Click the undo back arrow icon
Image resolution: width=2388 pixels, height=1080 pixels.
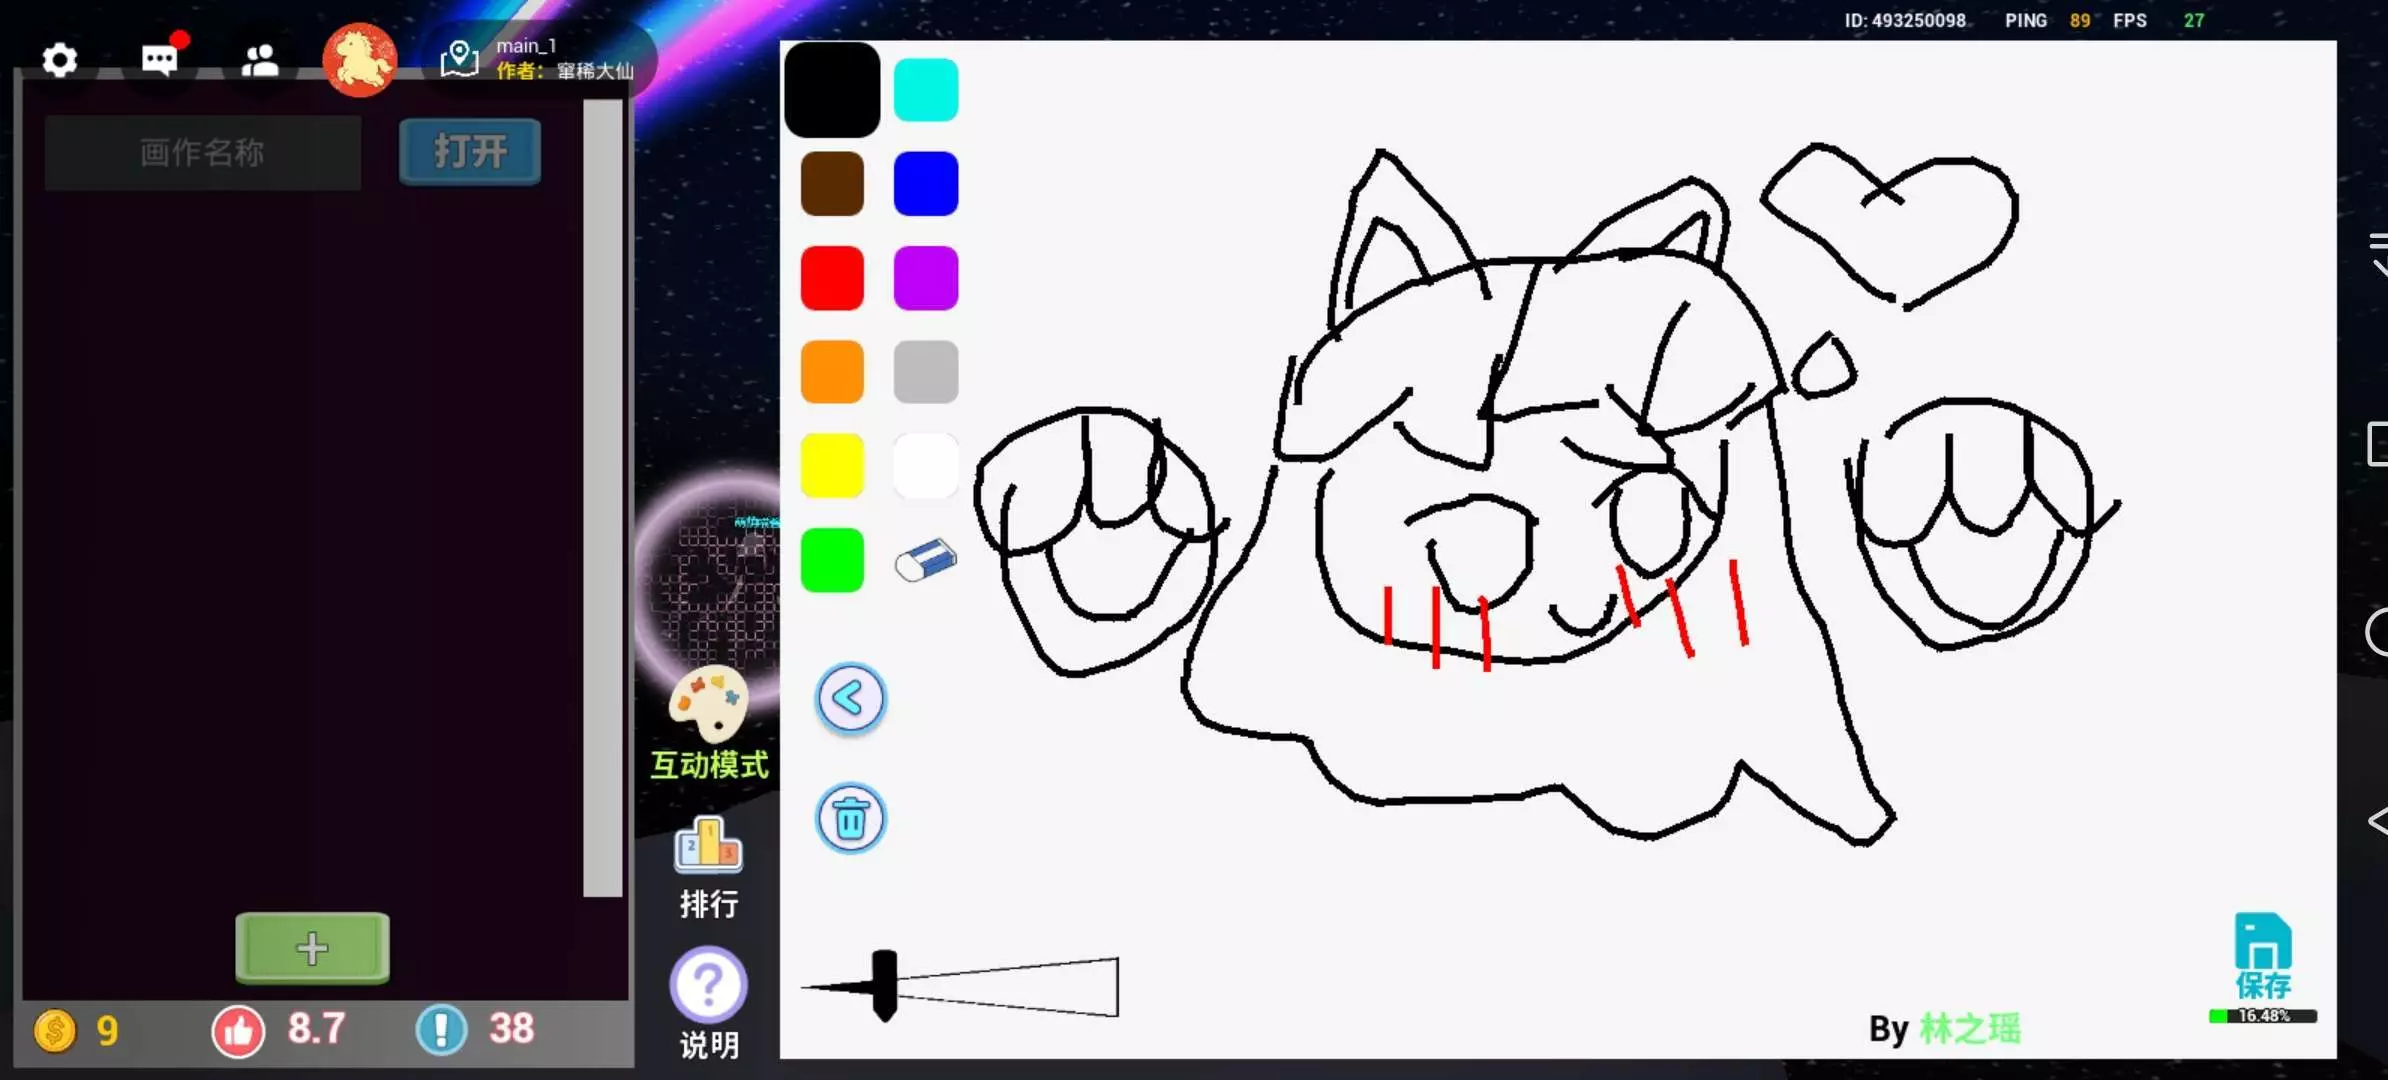850,699
